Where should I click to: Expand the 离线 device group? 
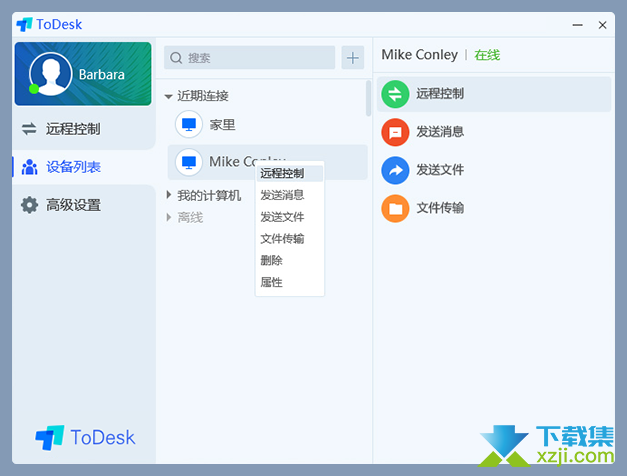(x=169, y=217)
